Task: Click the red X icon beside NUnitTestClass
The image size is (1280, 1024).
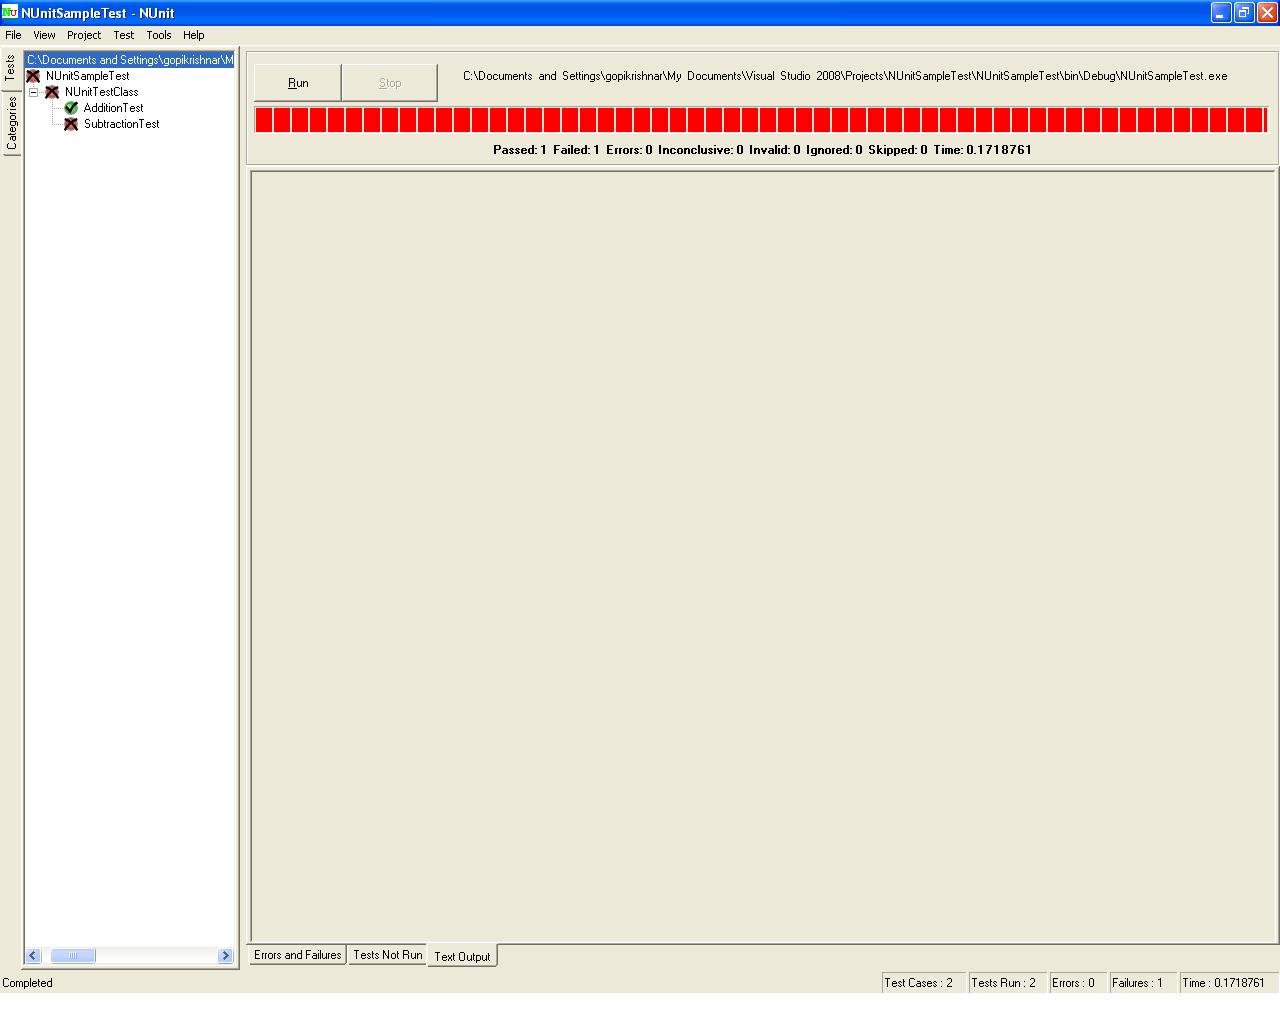Action: click(52, 92)
